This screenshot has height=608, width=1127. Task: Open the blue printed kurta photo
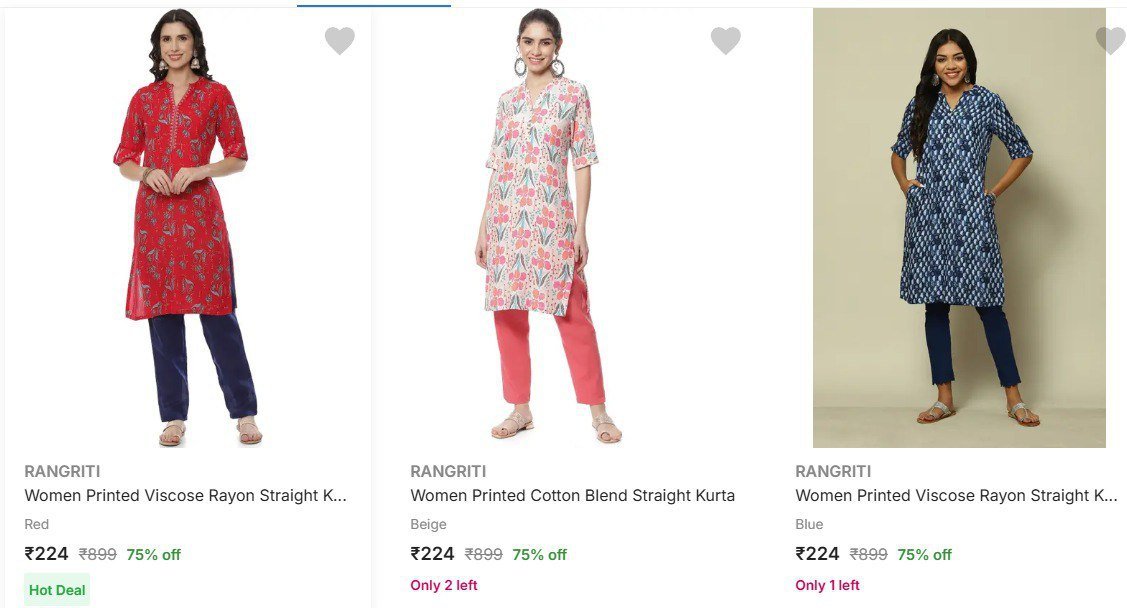click(x=959, y=228)
